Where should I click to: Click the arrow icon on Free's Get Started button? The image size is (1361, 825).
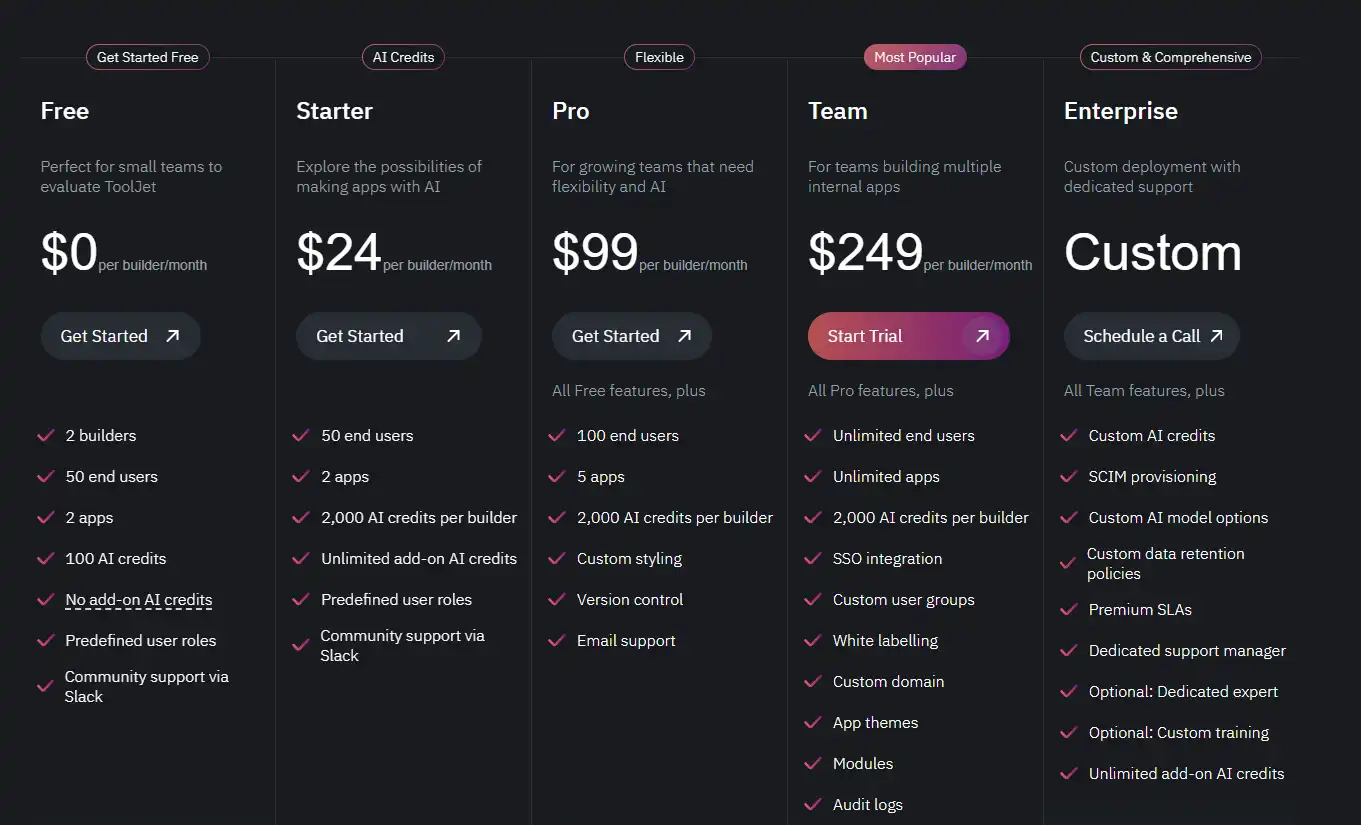[x=174, y=336]
